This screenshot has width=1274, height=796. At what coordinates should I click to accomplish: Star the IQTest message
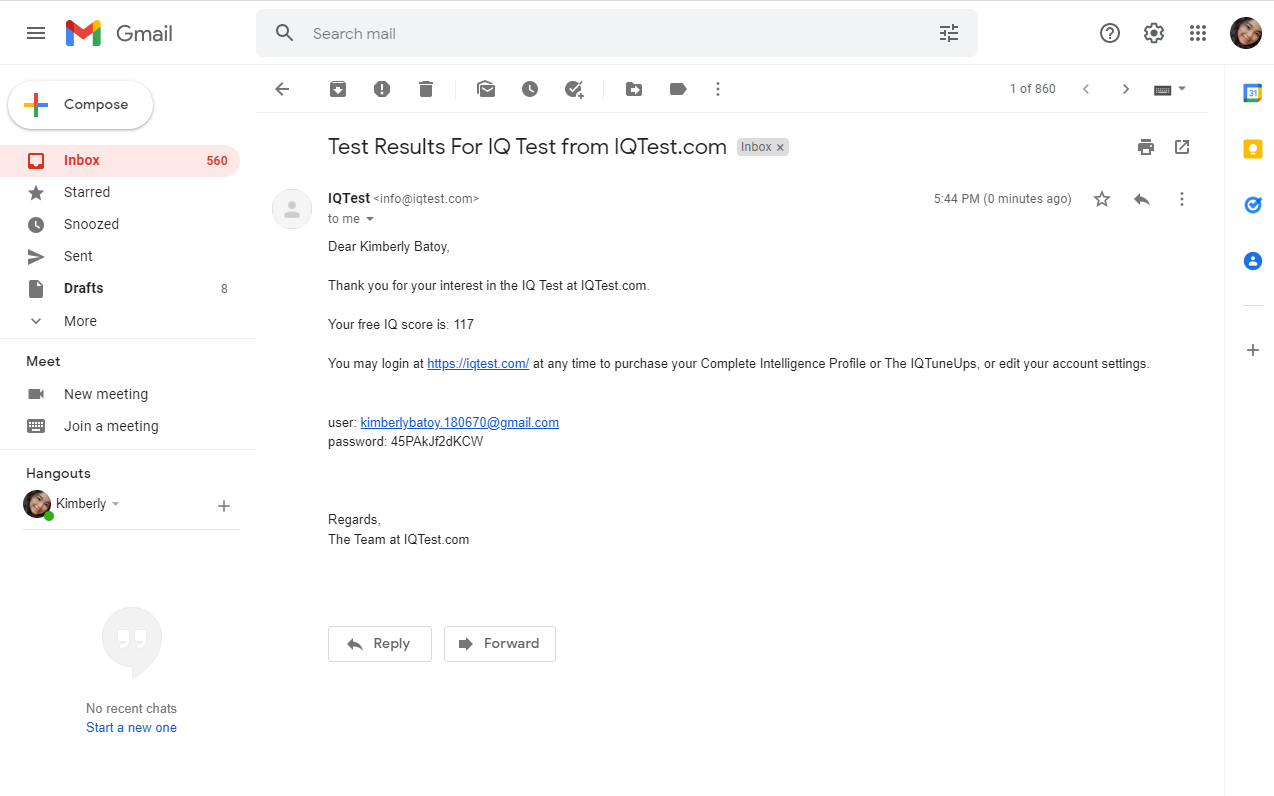(1101, 199)
